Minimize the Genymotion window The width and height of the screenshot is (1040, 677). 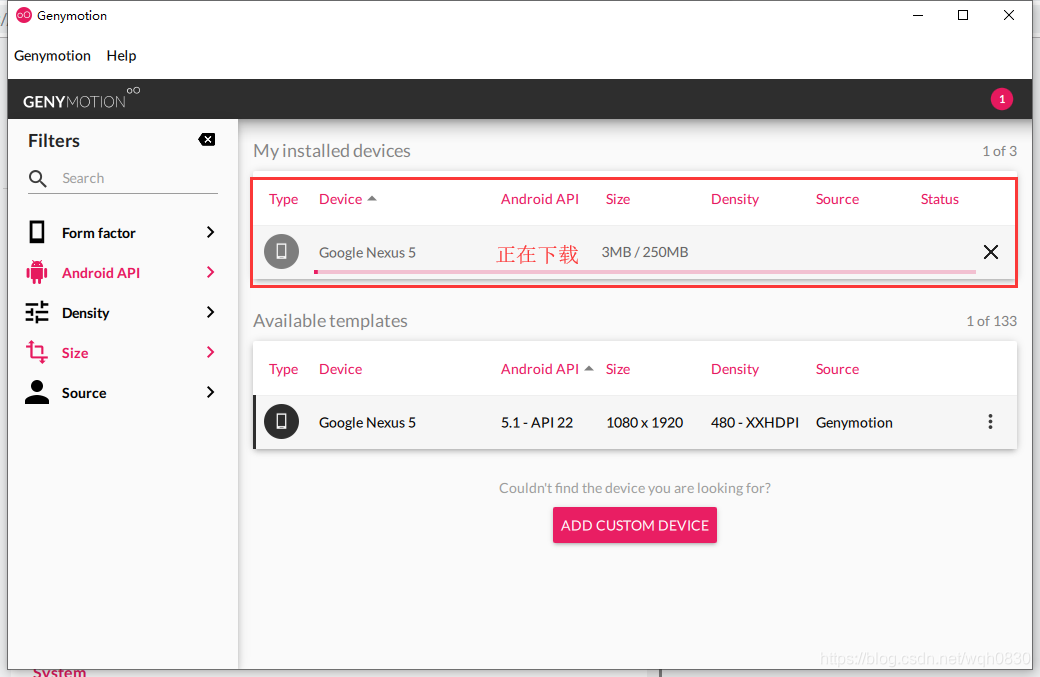click(918, 15)
